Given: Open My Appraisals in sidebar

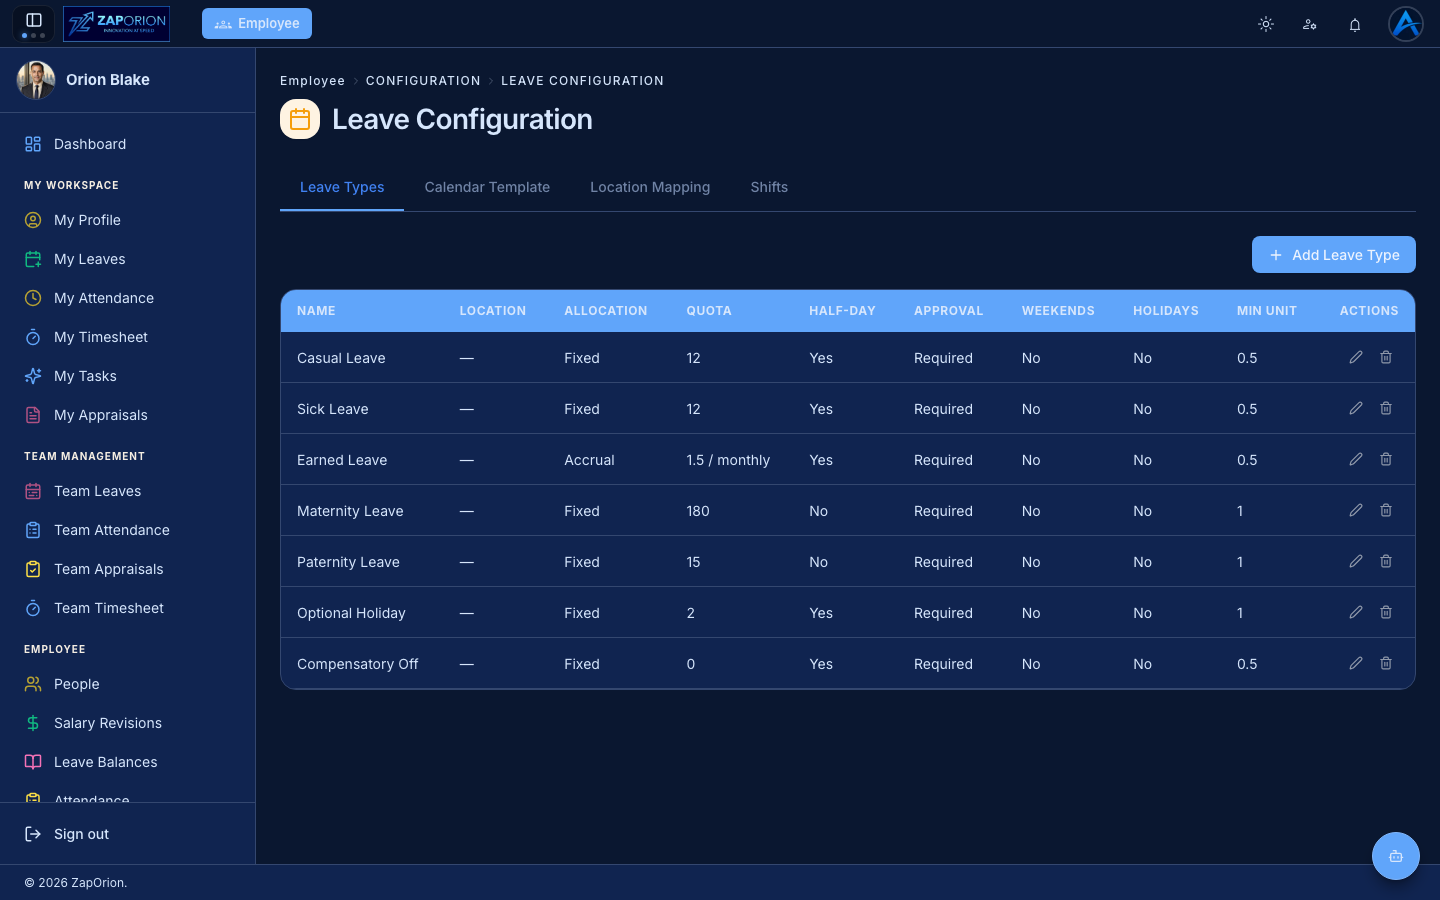Looking at the screenshot, I should tap(128, 415).
